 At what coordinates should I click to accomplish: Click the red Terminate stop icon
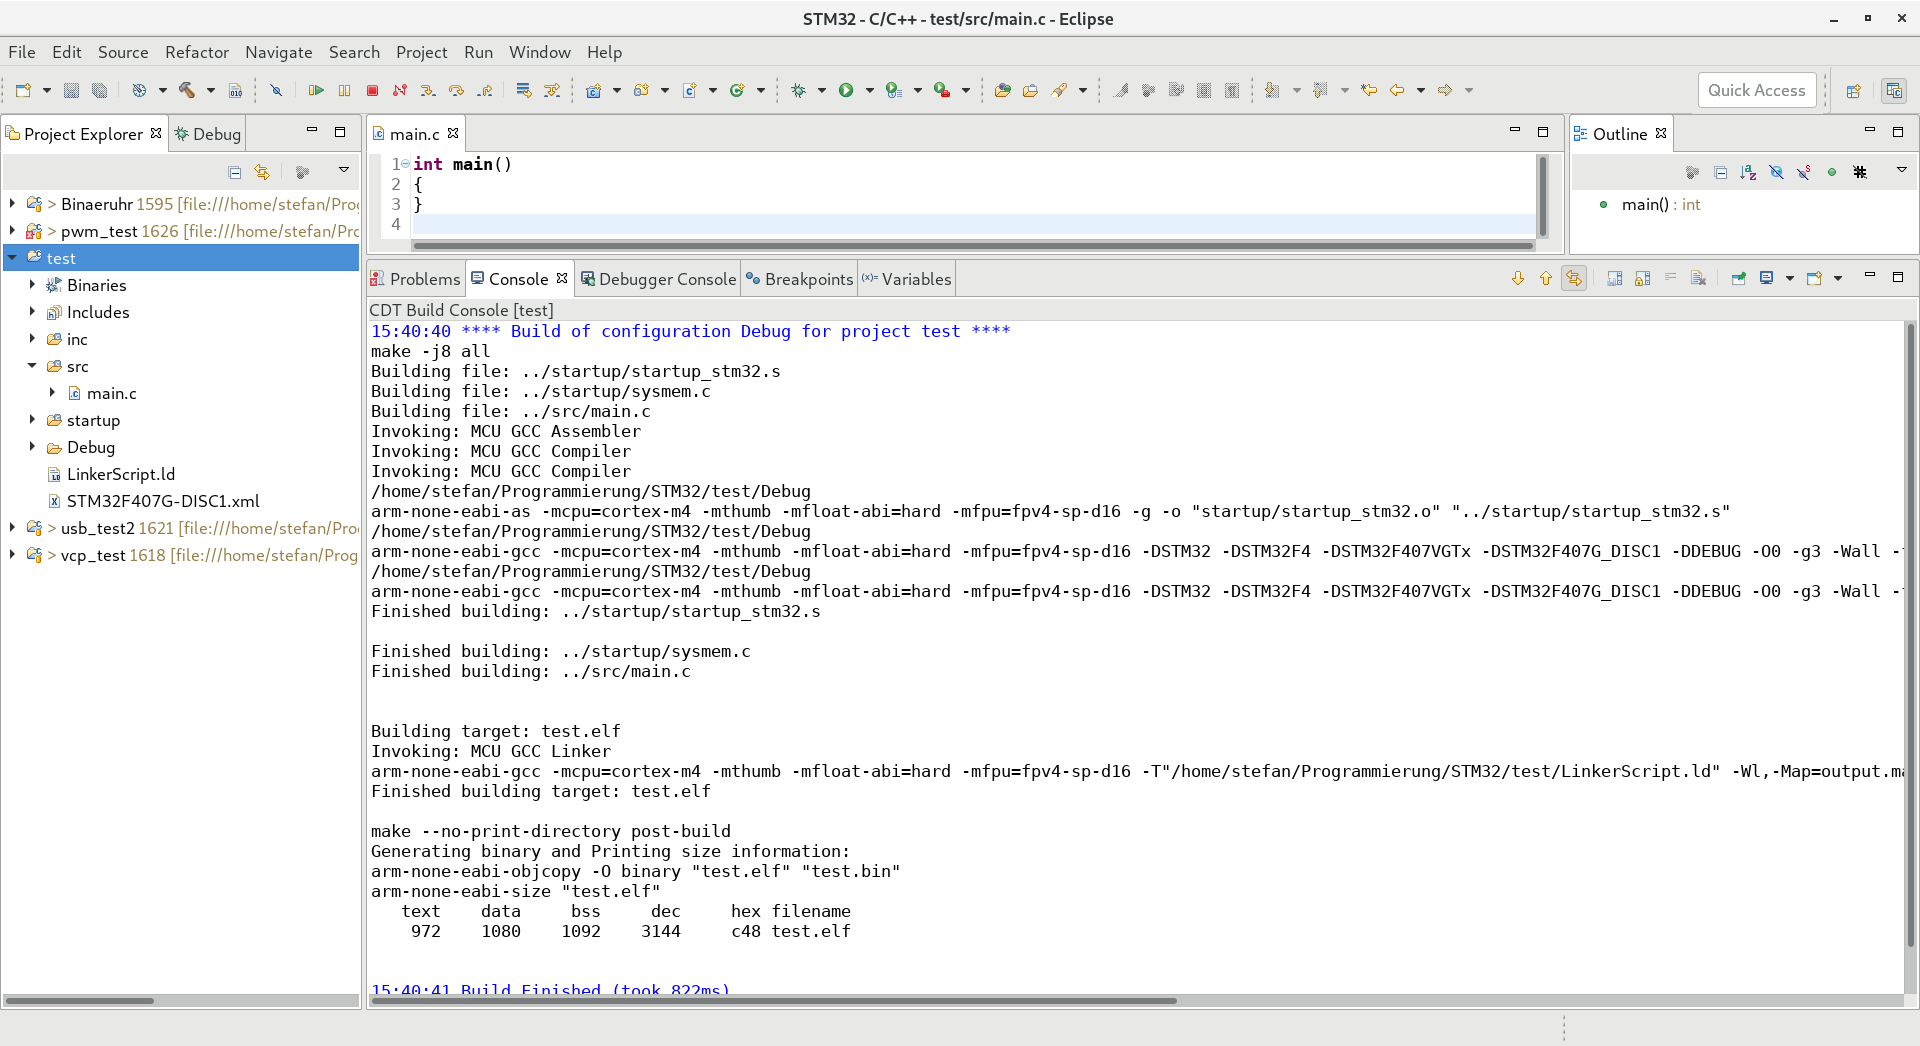372,90
